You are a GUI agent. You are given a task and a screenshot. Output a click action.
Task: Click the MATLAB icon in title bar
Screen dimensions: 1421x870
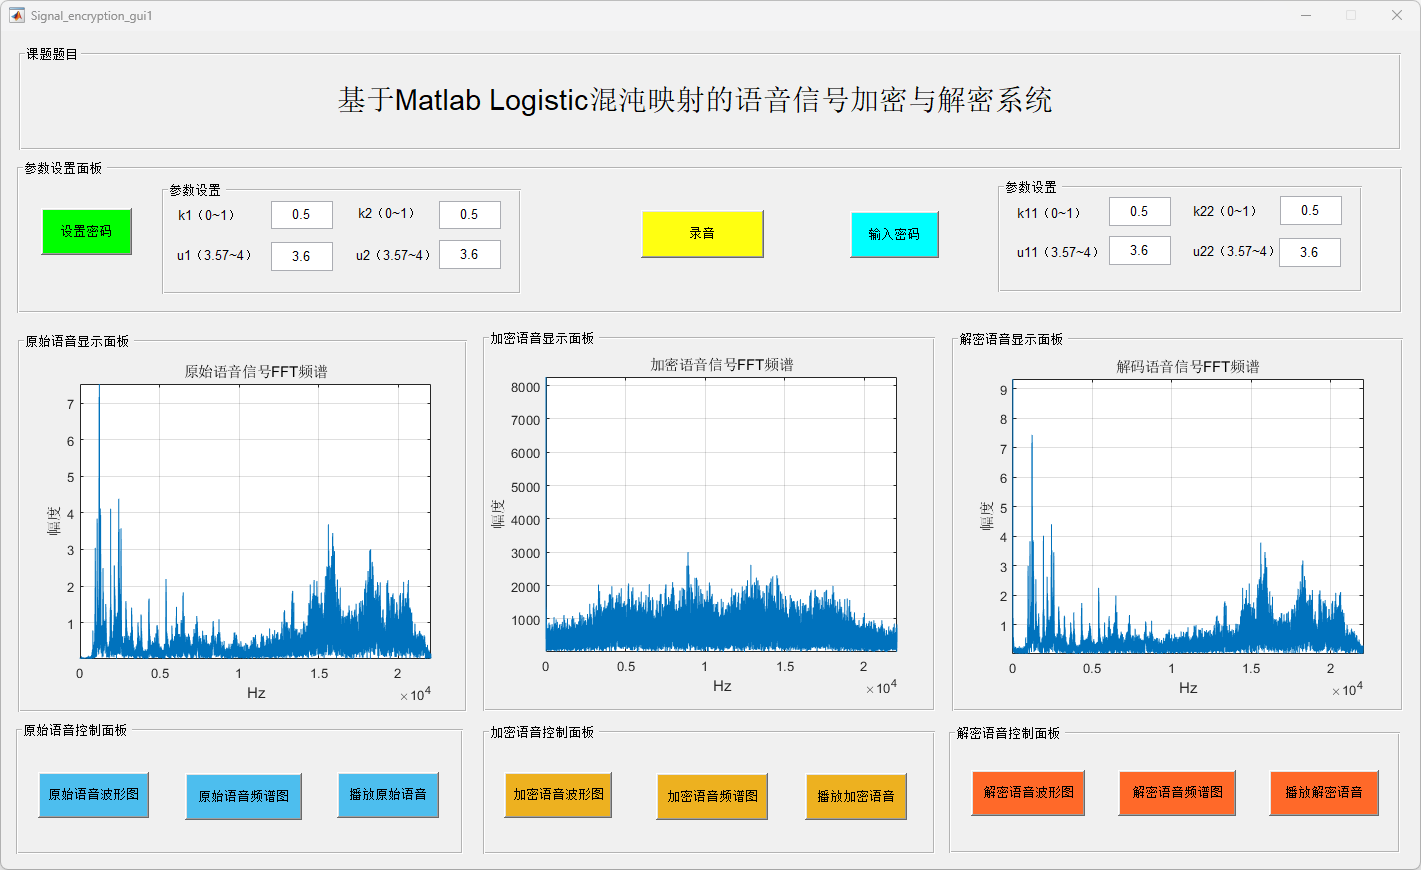17,15
